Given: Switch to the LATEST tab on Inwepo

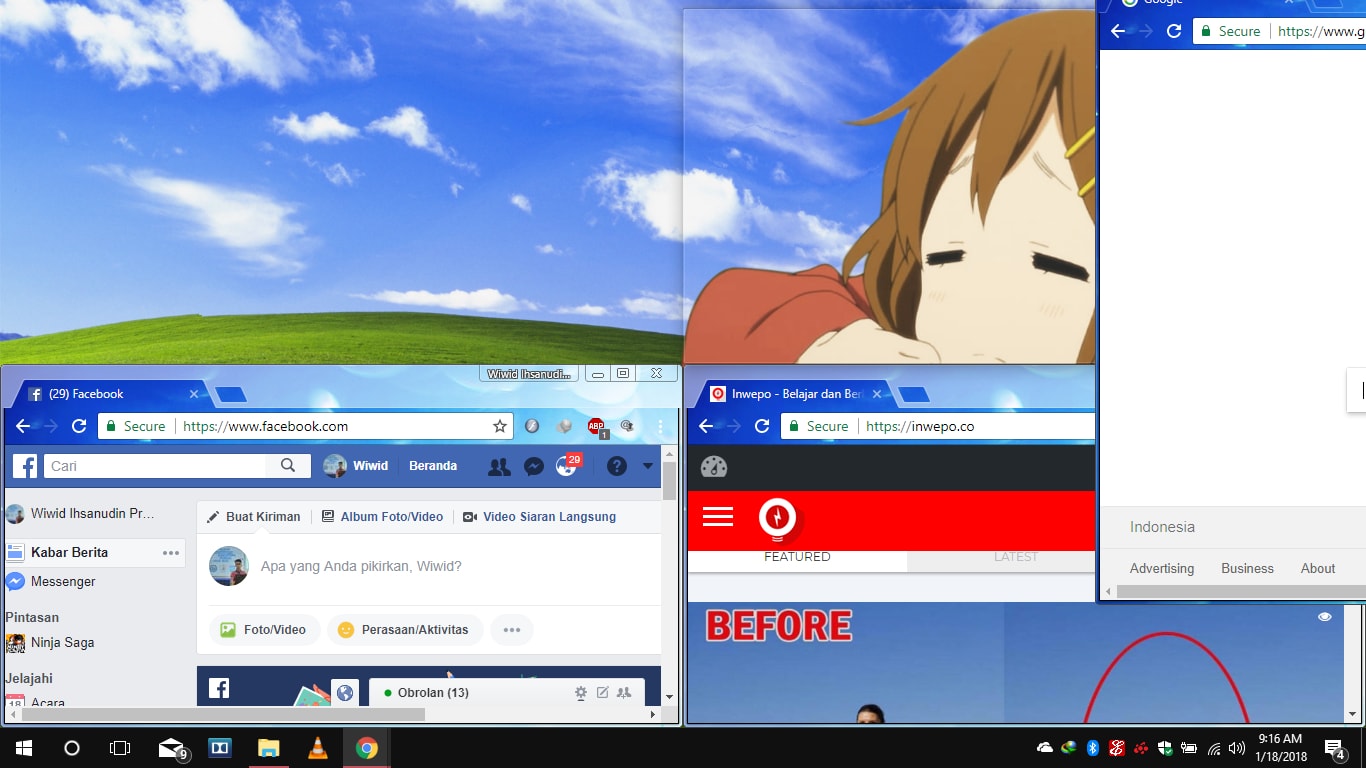Looking at the screenshot, I should [1015, 558].
